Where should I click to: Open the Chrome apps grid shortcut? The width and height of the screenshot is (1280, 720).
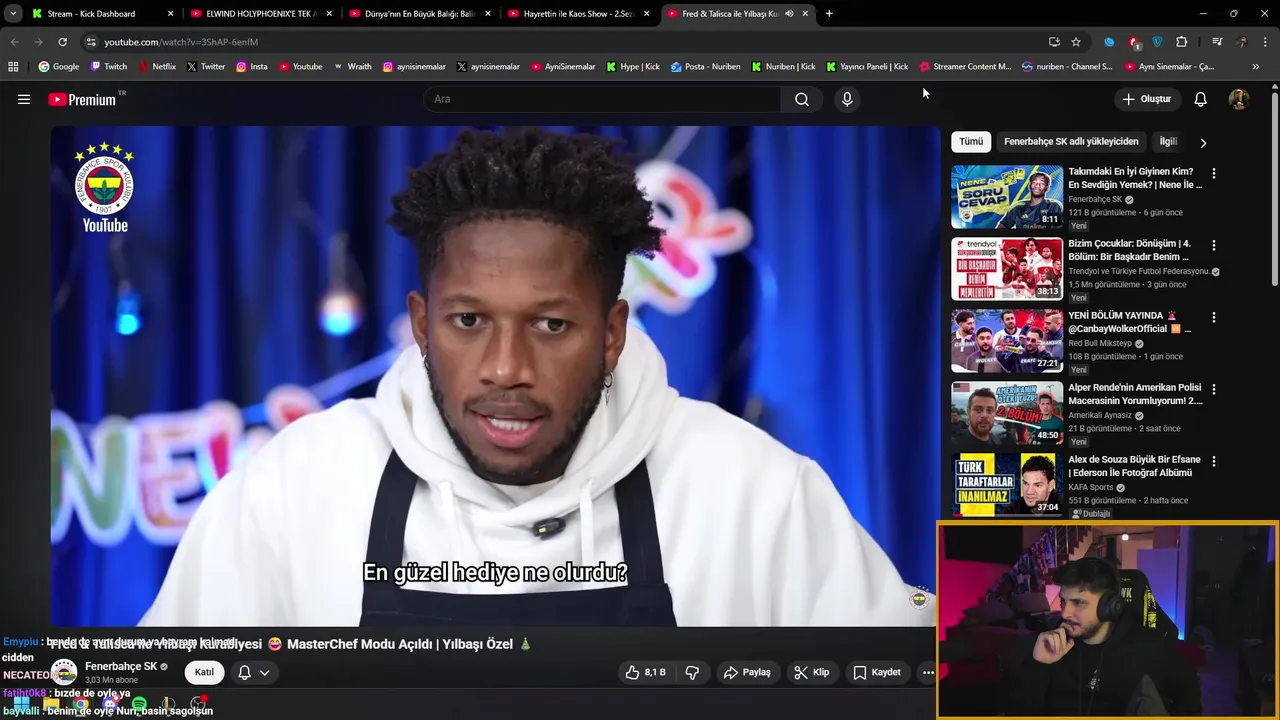(13, 67)
